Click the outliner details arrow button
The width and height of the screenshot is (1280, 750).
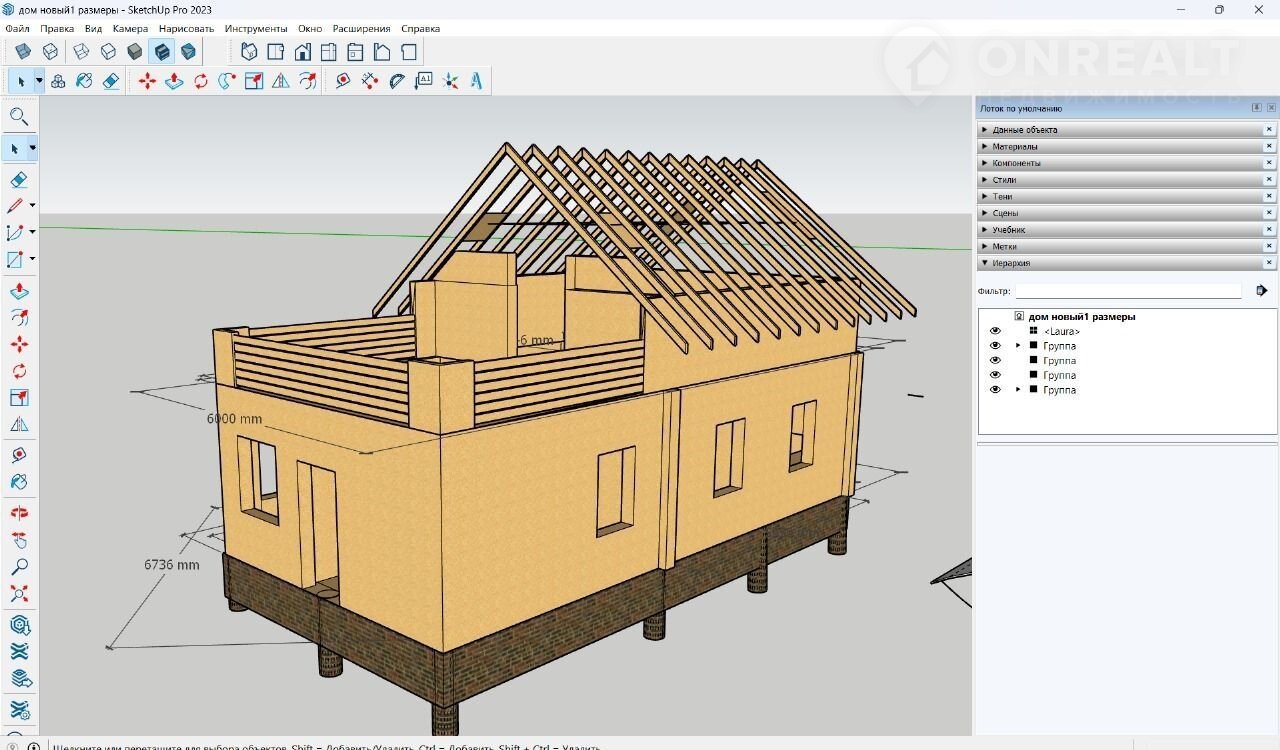point(1261,291)
